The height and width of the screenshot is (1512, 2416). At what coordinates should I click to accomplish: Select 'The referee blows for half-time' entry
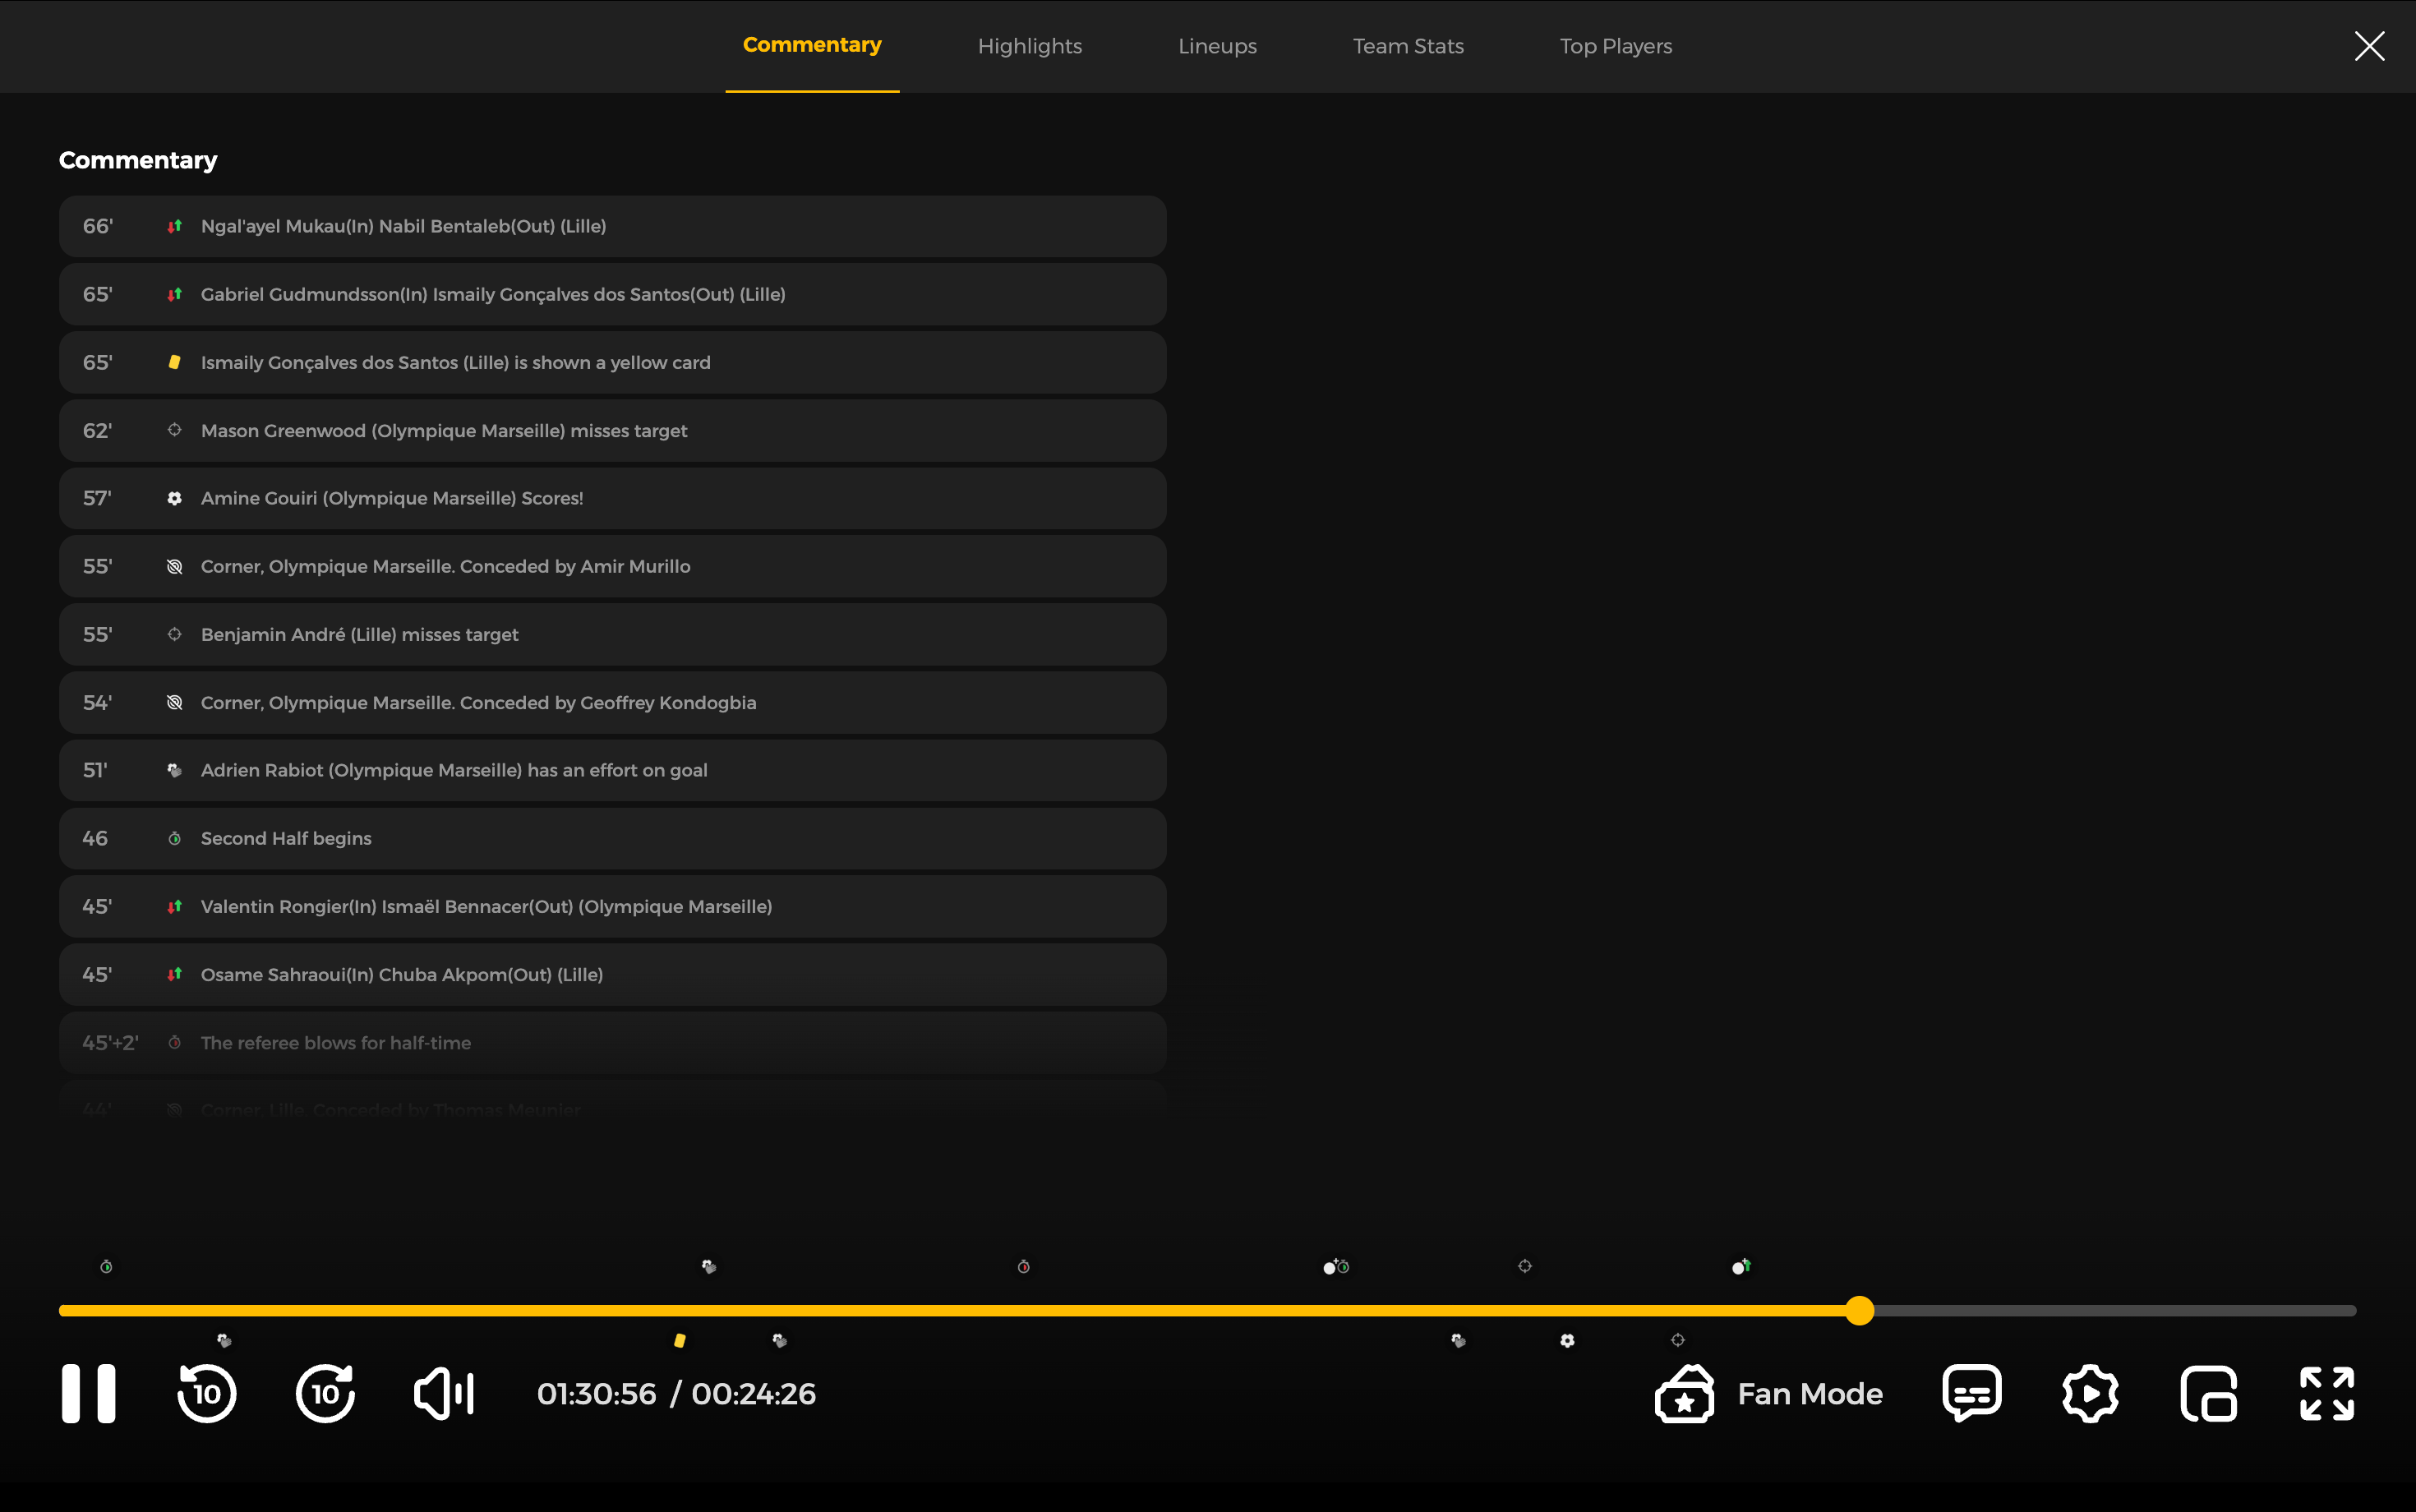point(613,1042)
